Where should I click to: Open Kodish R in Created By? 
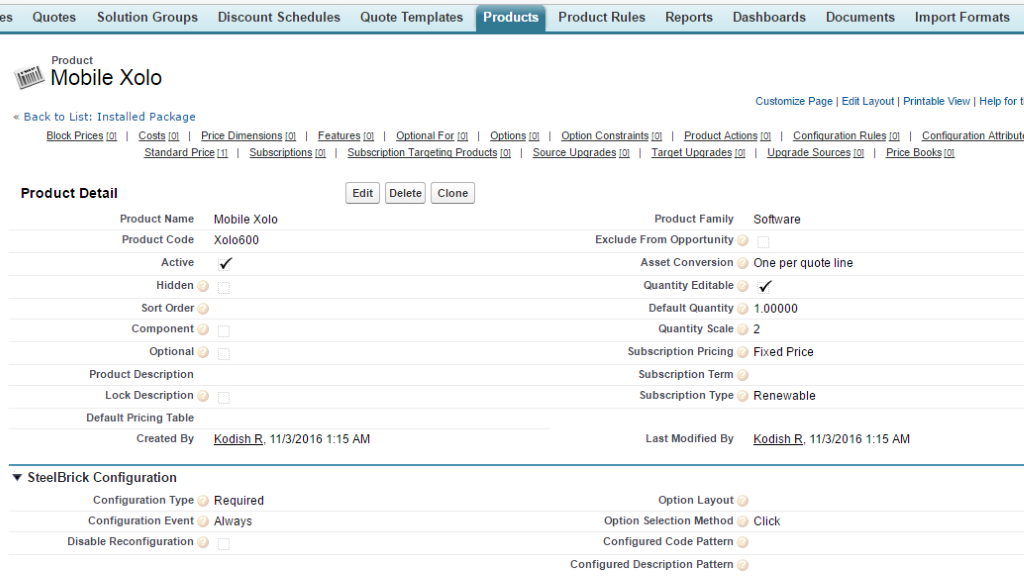pos(238,439)
